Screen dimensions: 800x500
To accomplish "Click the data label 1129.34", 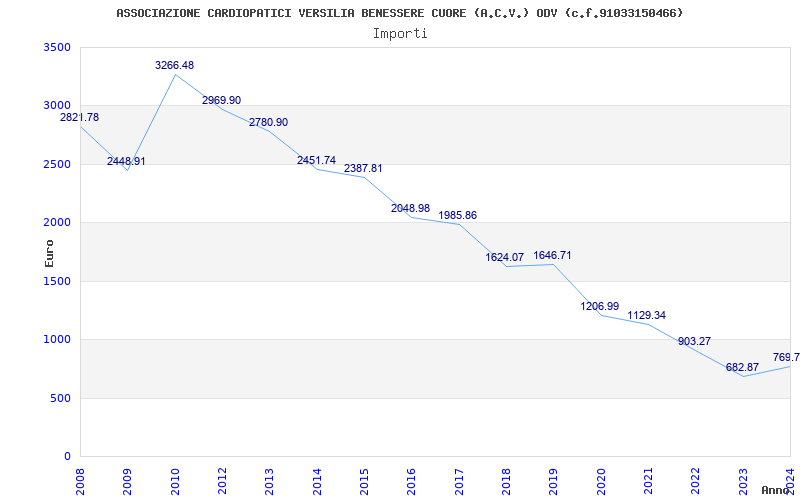I will pyautogui.click(x=647, y=315).
